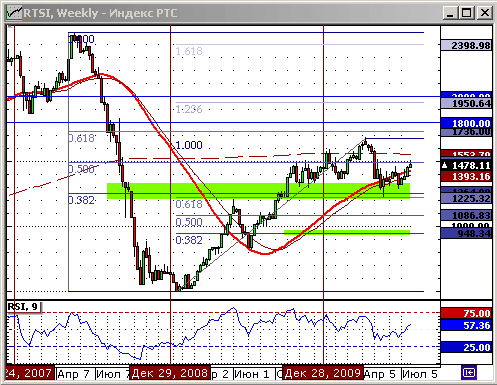Minimize the RTSI Weekly chart window
The width and height of the screenshot is (497, 385).
coord(450,13)
